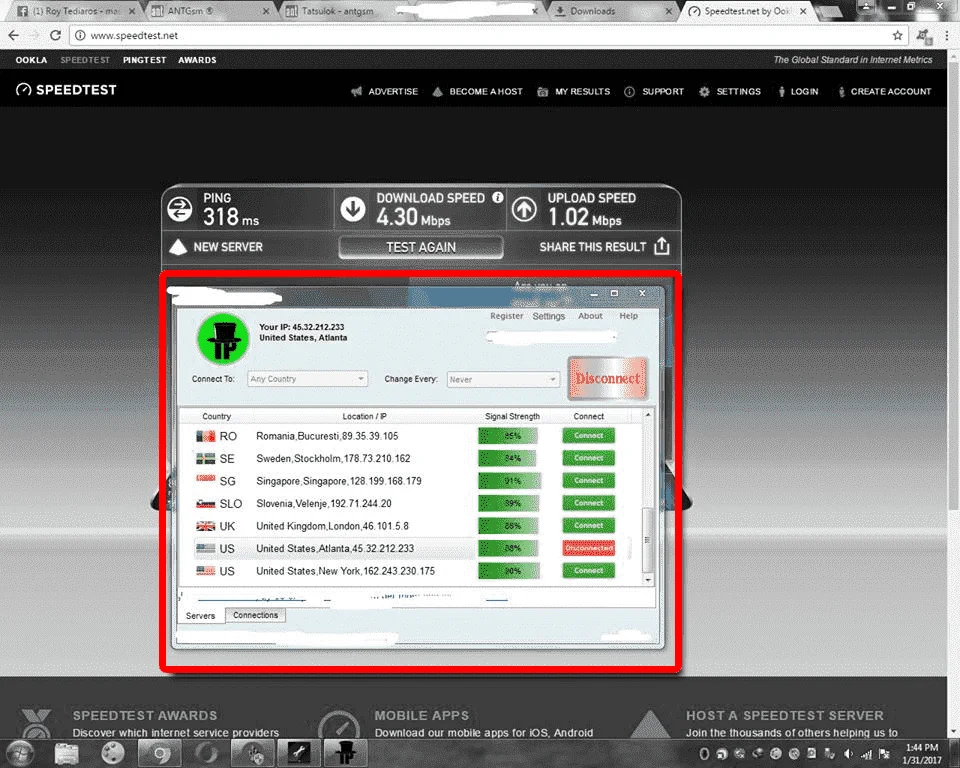Click the SPEEDTEST logo
Screen dimensions: 960x768
point(66,89)
